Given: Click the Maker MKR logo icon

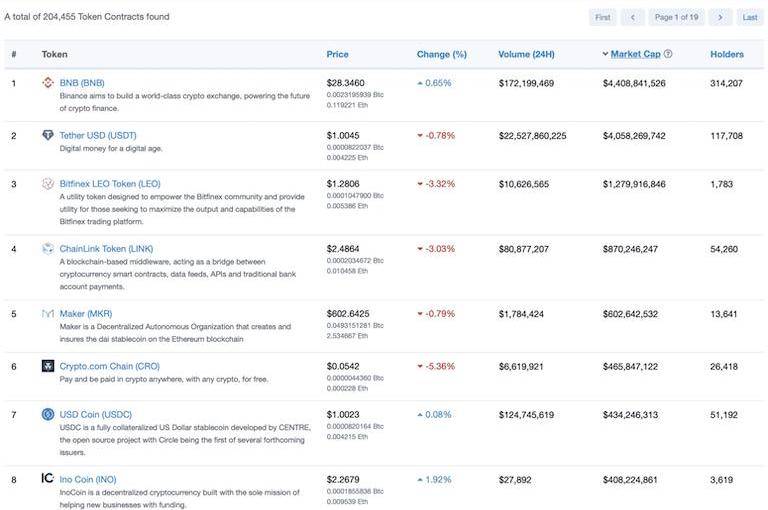Looking at the screenshot, I should tap(48, 314).
